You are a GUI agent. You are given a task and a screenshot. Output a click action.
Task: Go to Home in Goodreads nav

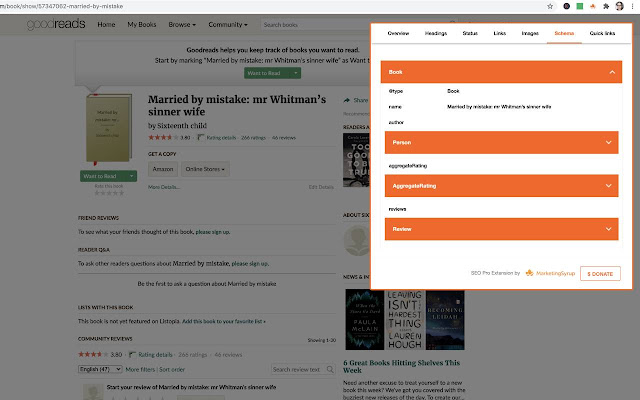pos(106,24)
